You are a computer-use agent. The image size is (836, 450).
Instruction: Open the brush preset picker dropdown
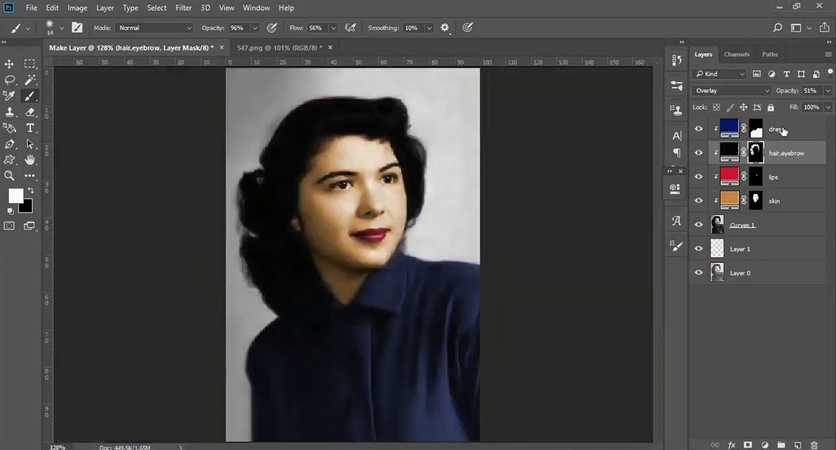tap(61, 28)
